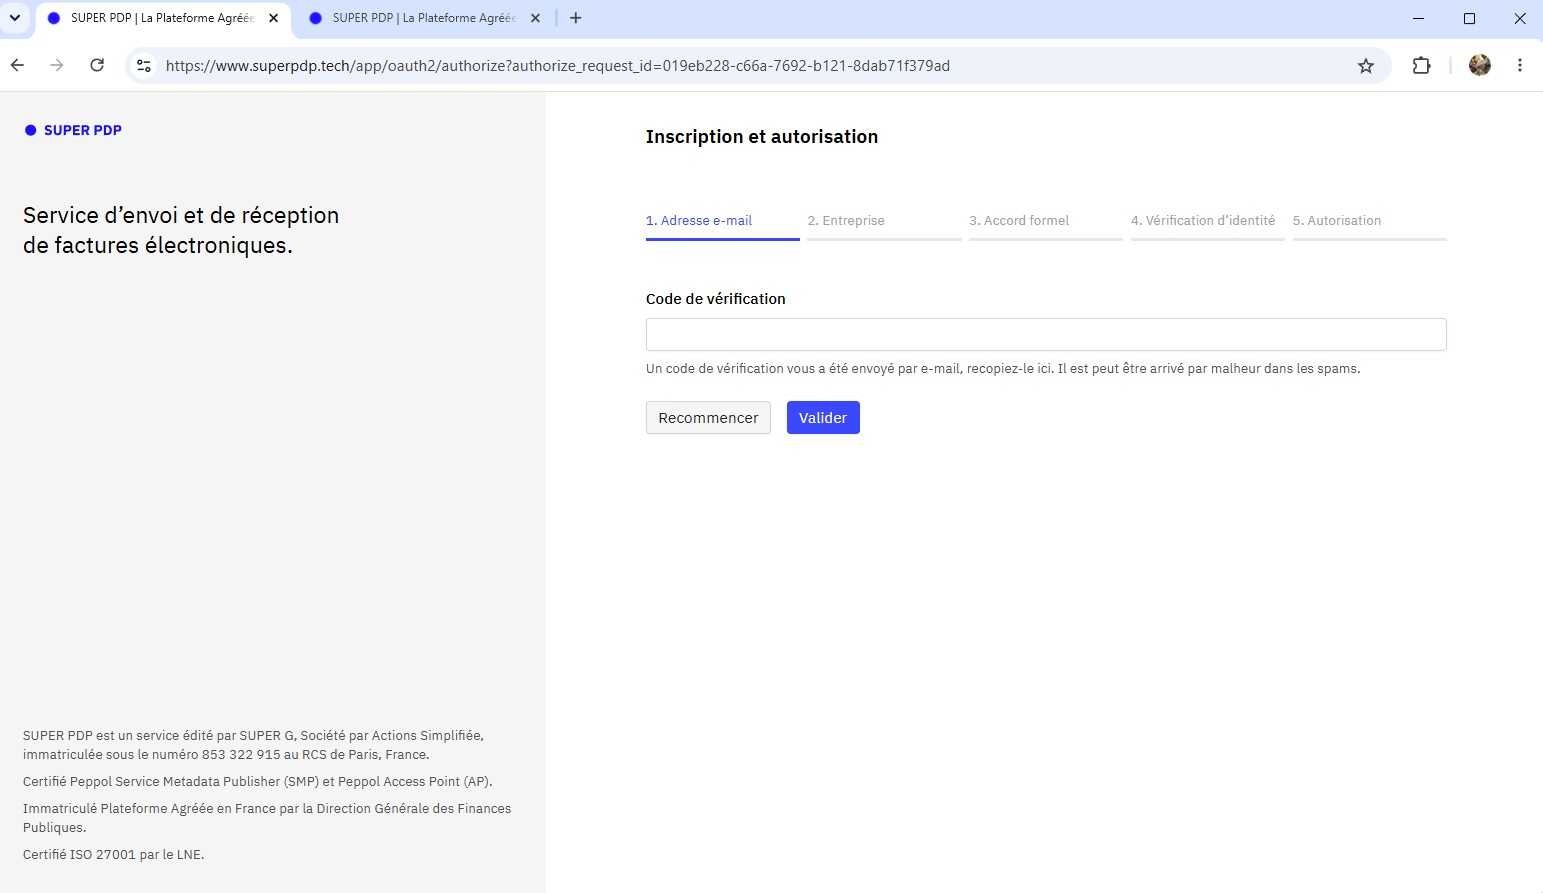Bookmark this page with the star icon
This screenshot has width=1543, height=893.
click(x=1366, y=66)
